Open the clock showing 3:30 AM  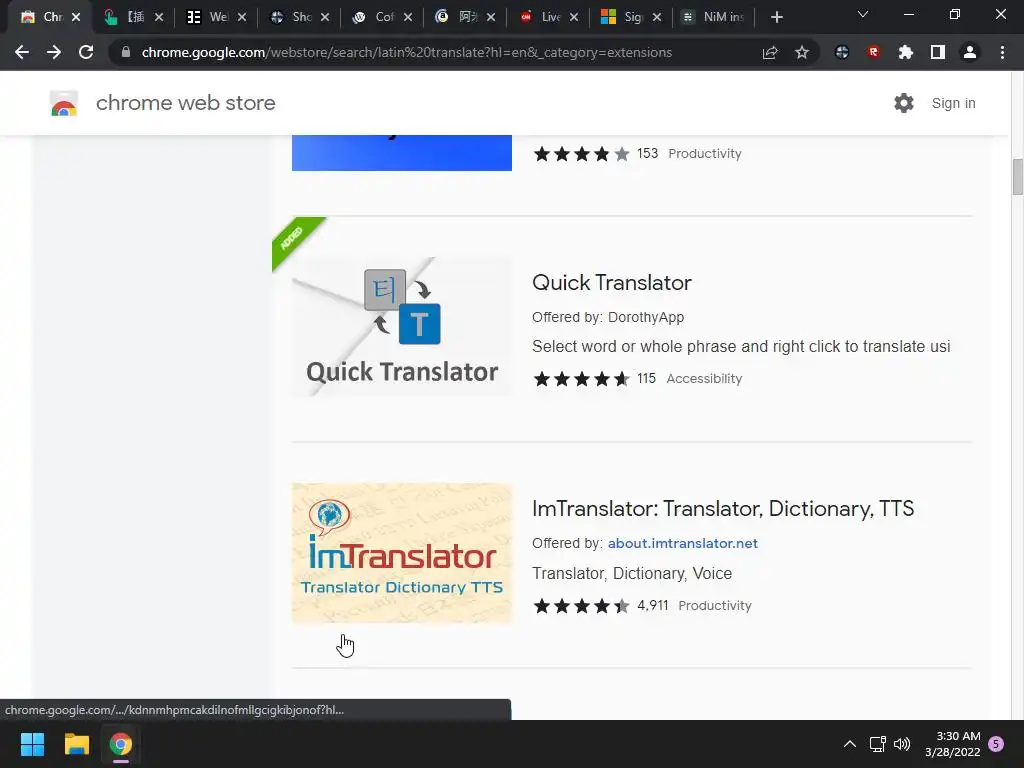pyautogui.click(x=953, y=744)
